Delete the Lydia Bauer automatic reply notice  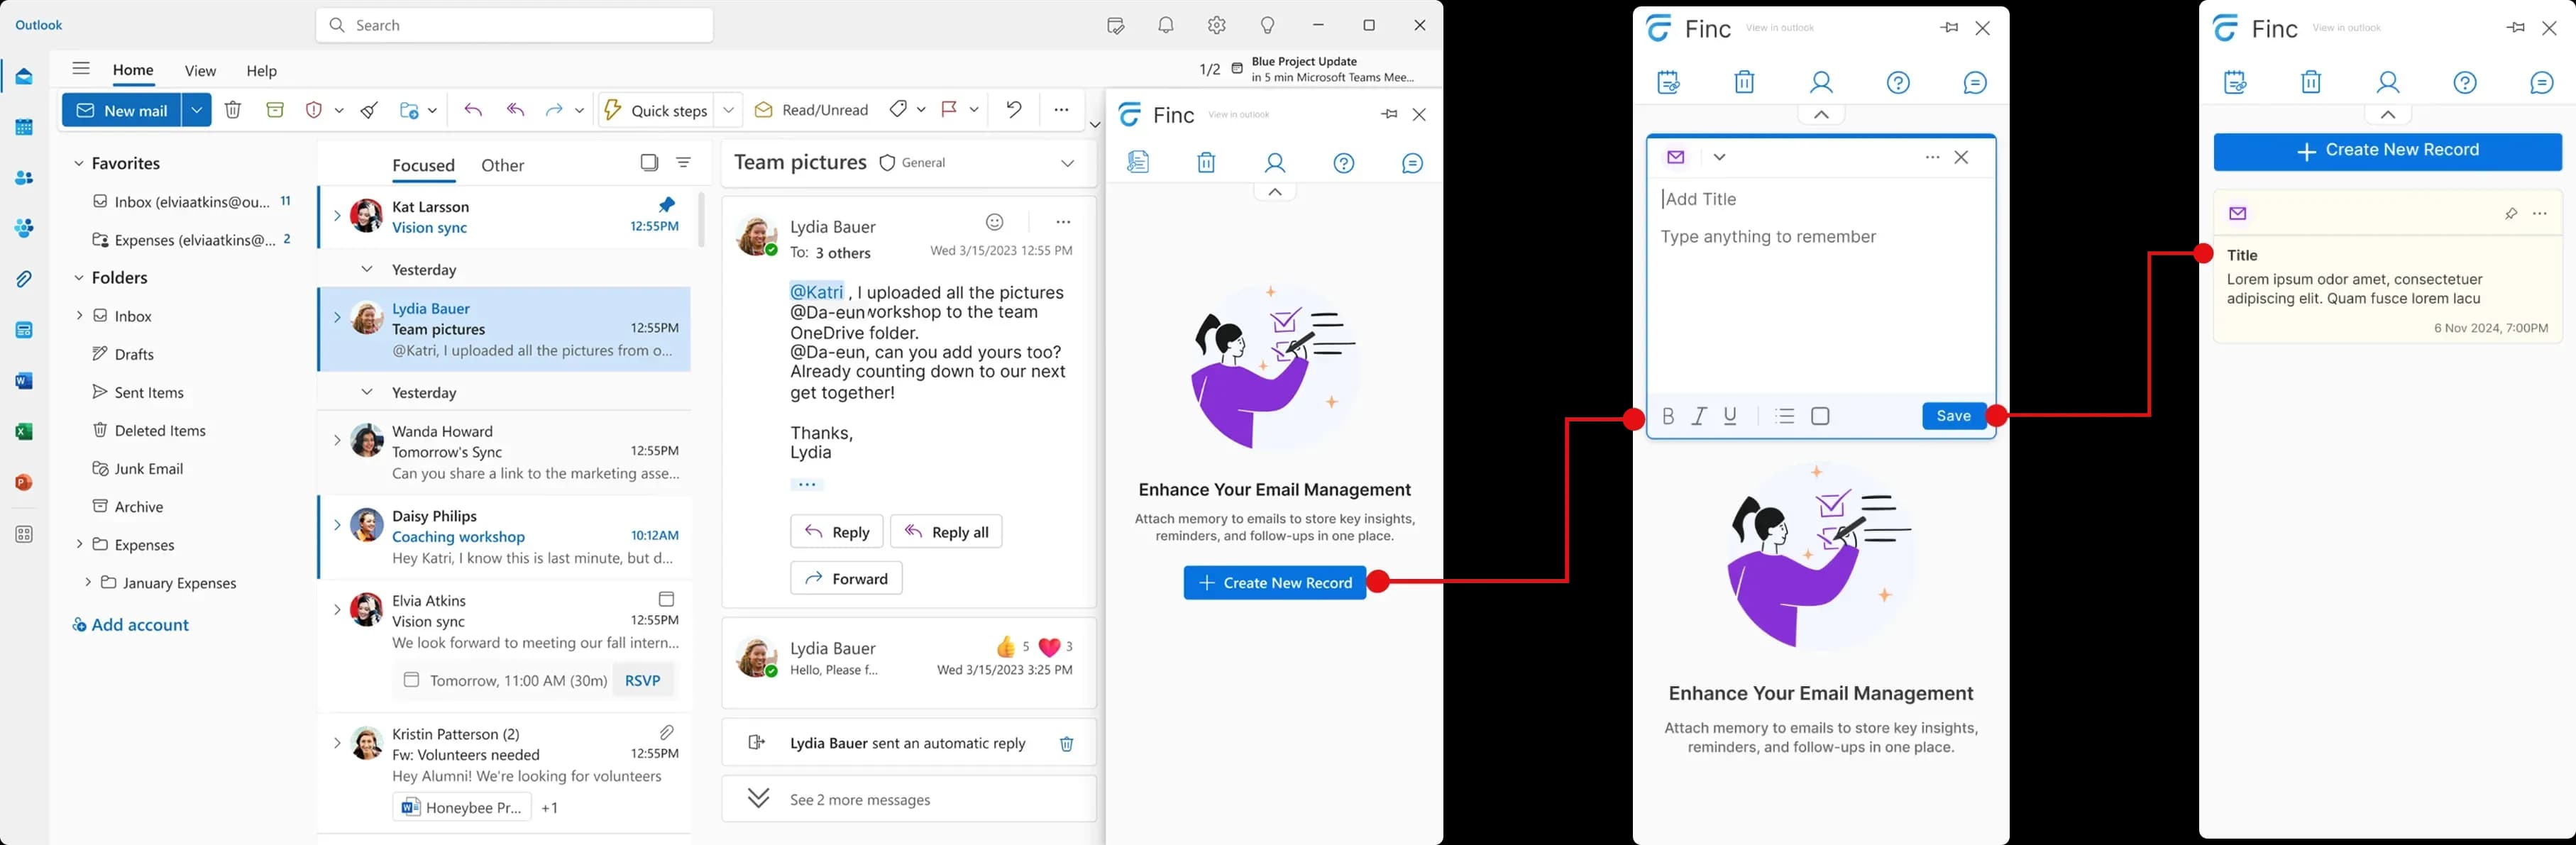point(1067,743)
